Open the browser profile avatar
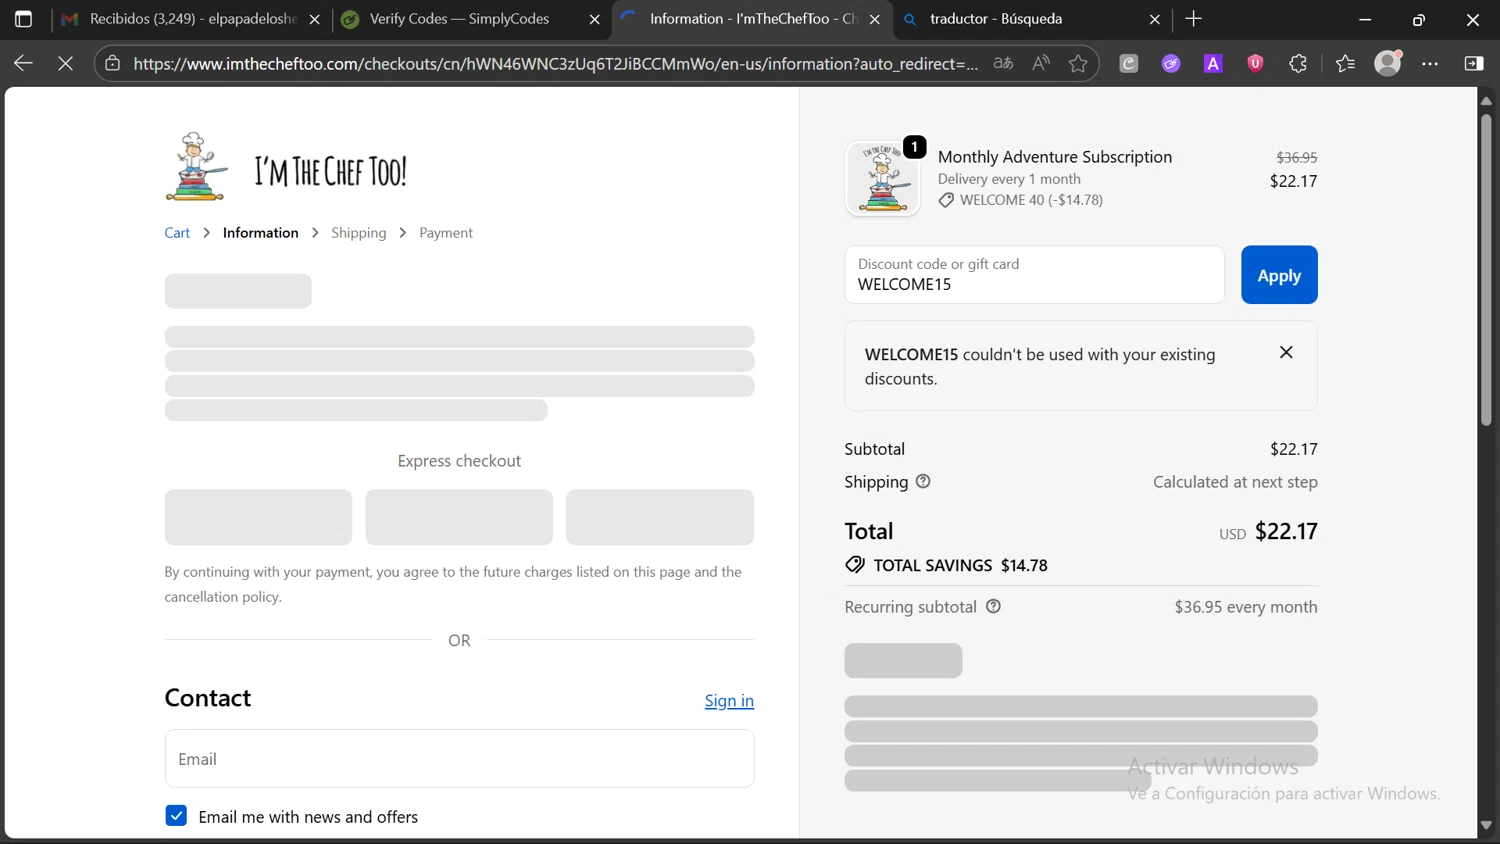This screenshot has width=1500, height=844. click(x=1388, y=63)
